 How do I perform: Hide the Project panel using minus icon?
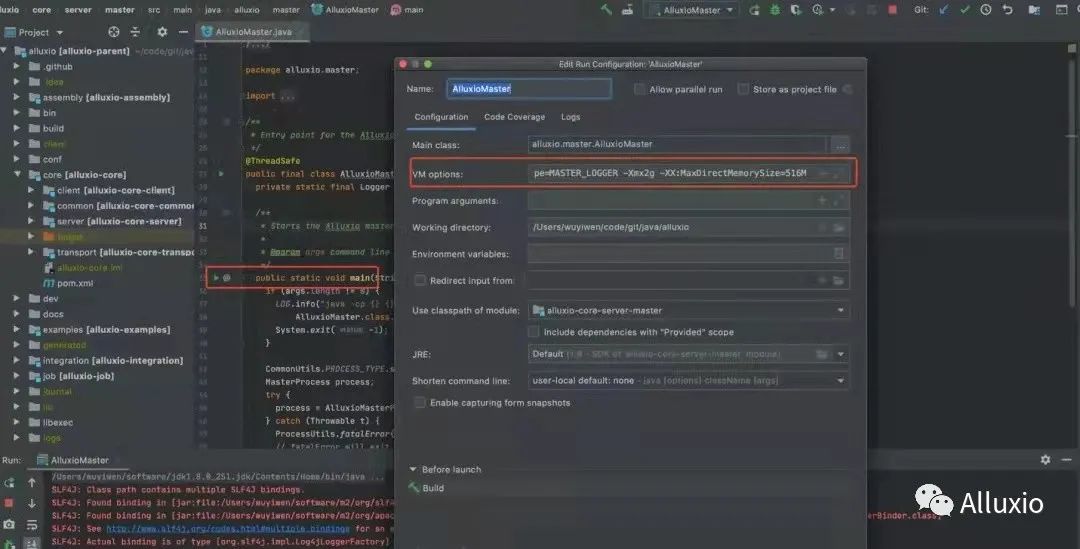click(x=183, y=32)
